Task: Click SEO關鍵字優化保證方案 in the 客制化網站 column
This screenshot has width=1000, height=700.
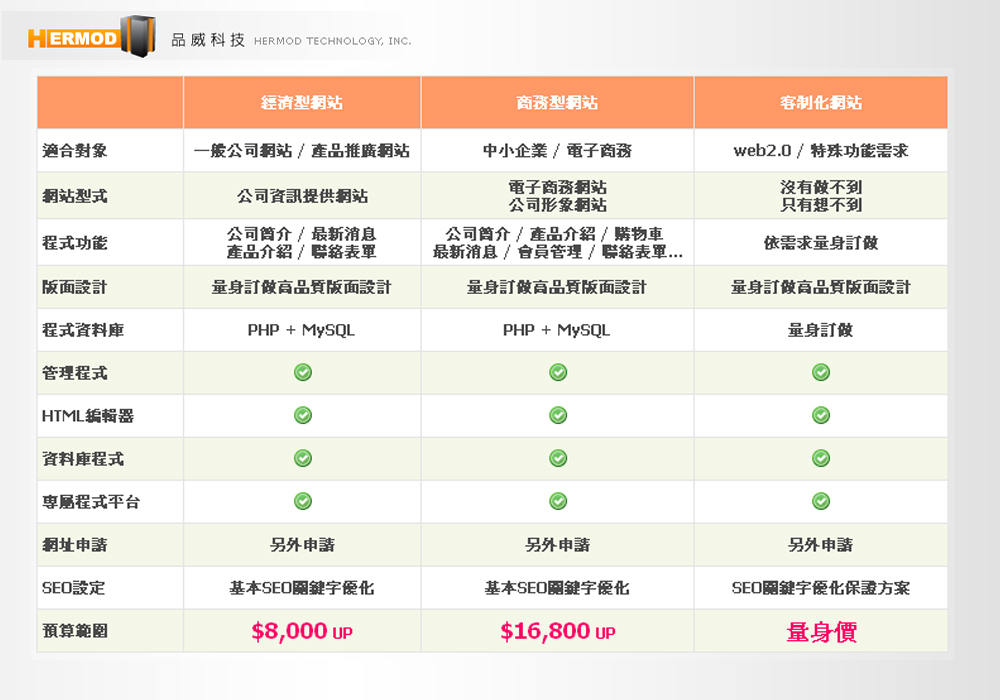Action: point(821,588)
